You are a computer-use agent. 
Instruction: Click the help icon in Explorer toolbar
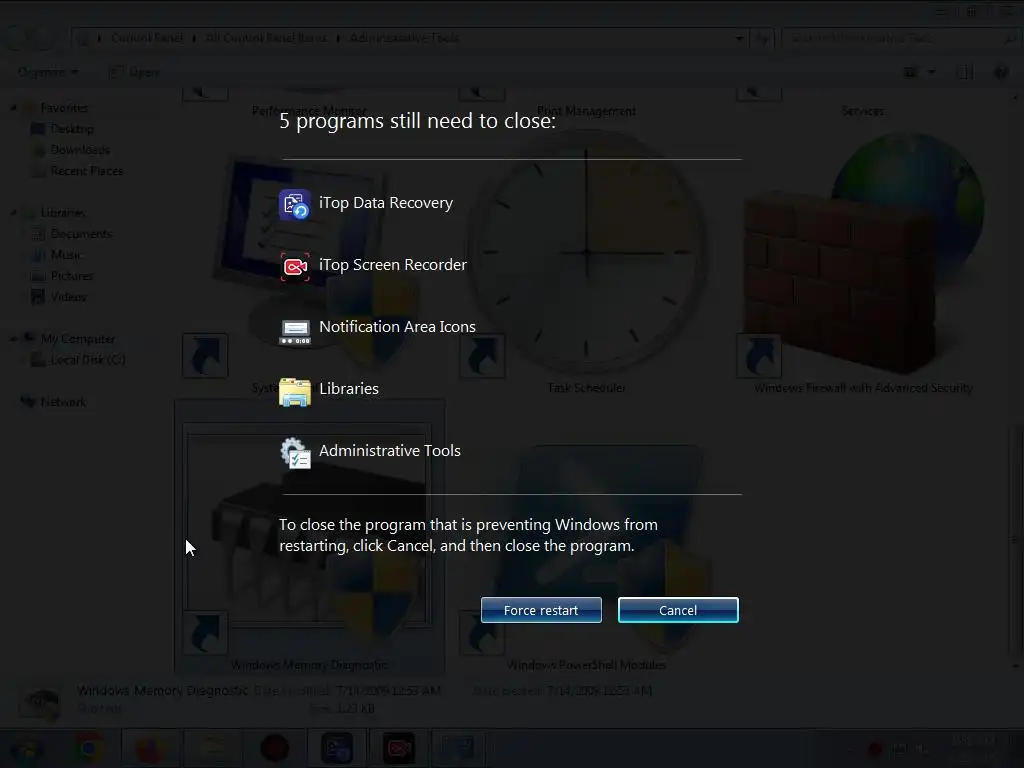1000,72
